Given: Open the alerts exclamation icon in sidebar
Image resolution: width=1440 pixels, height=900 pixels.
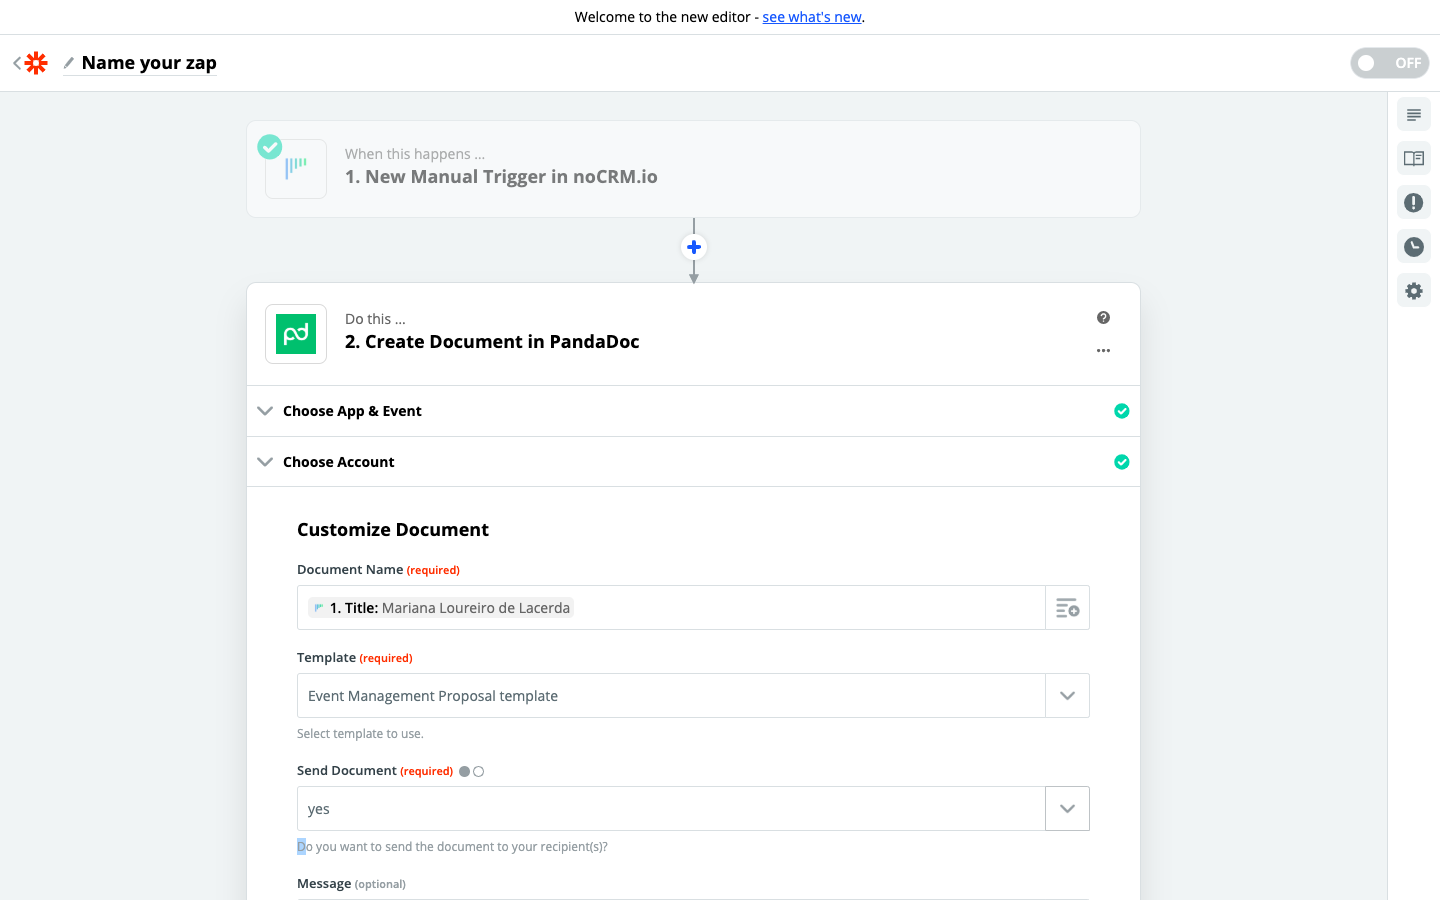Looking at the screenshot, I should coord(1413,203).
